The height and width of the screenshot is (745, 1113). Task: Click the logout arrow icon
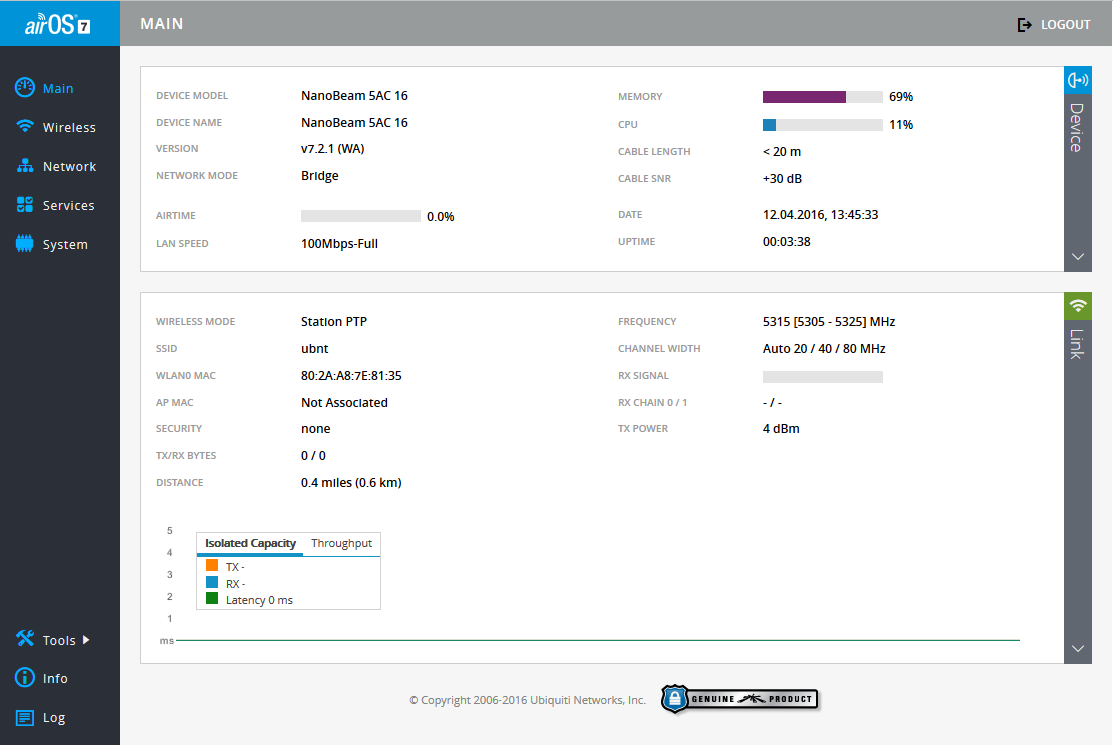tap(1024, 25)
